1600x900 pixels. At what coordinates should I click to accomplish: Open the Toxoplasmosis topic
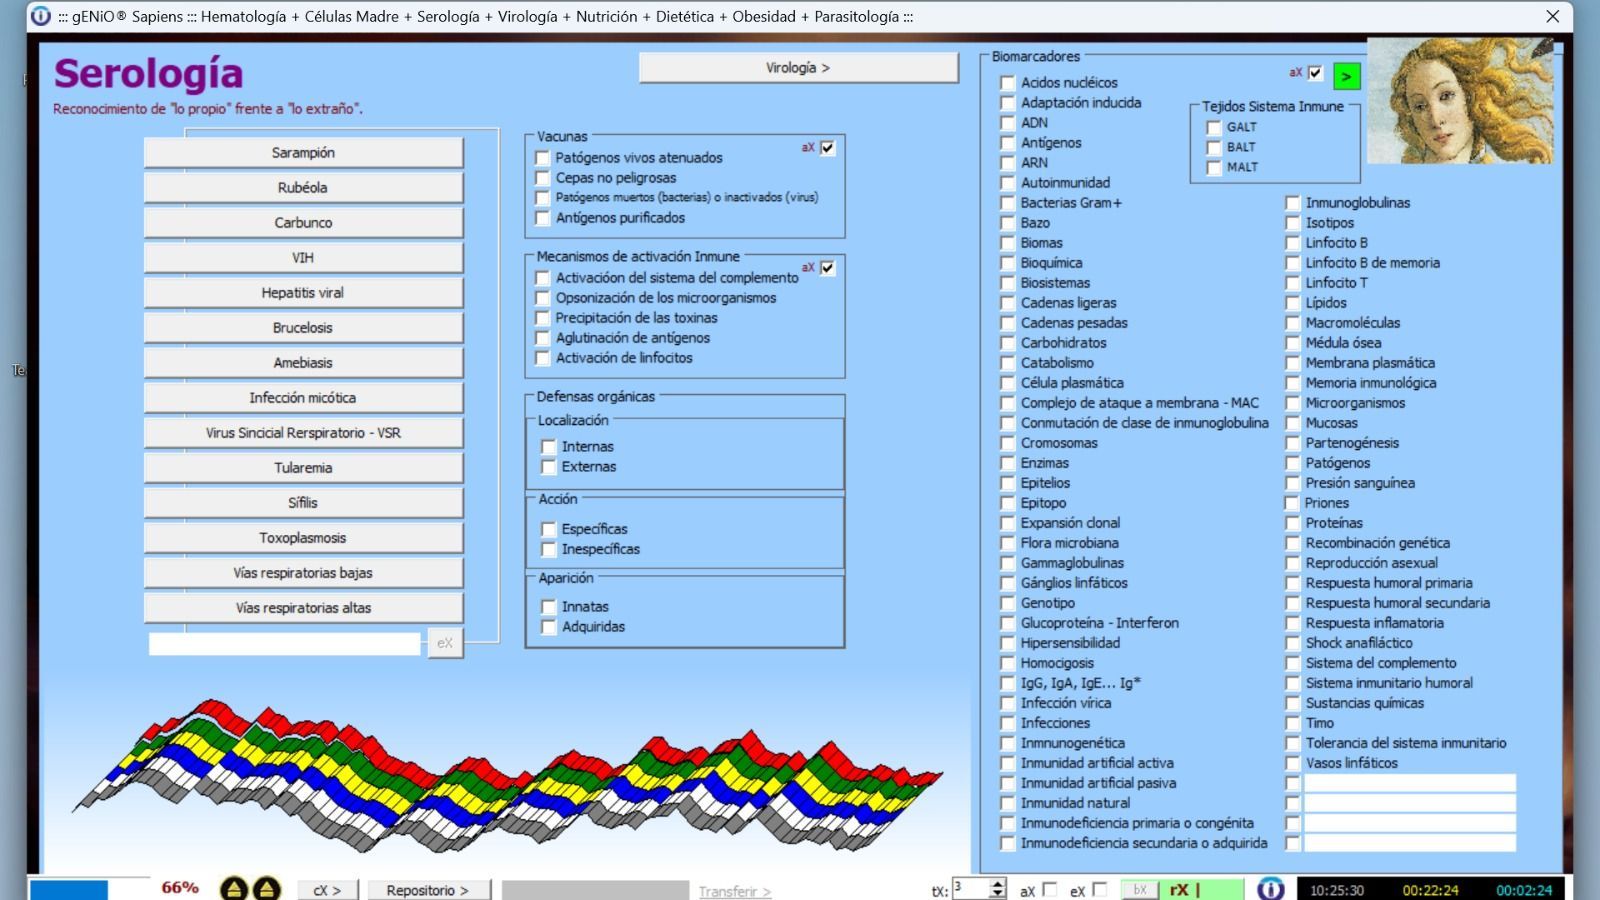303,538
